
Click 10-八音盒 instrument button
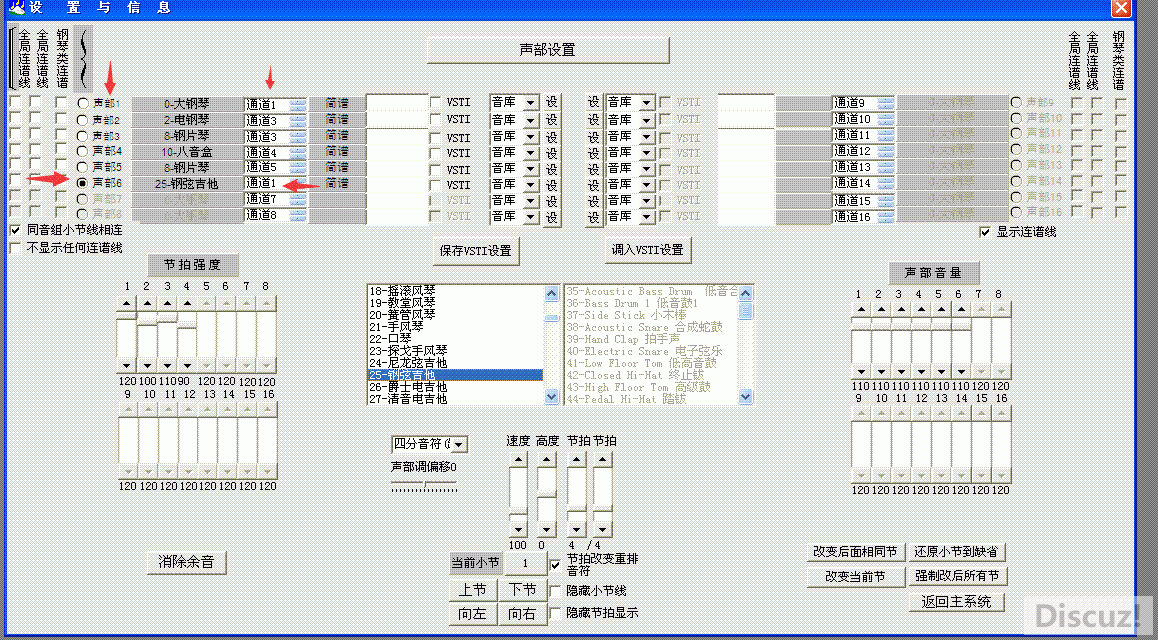tap(188, 153)
